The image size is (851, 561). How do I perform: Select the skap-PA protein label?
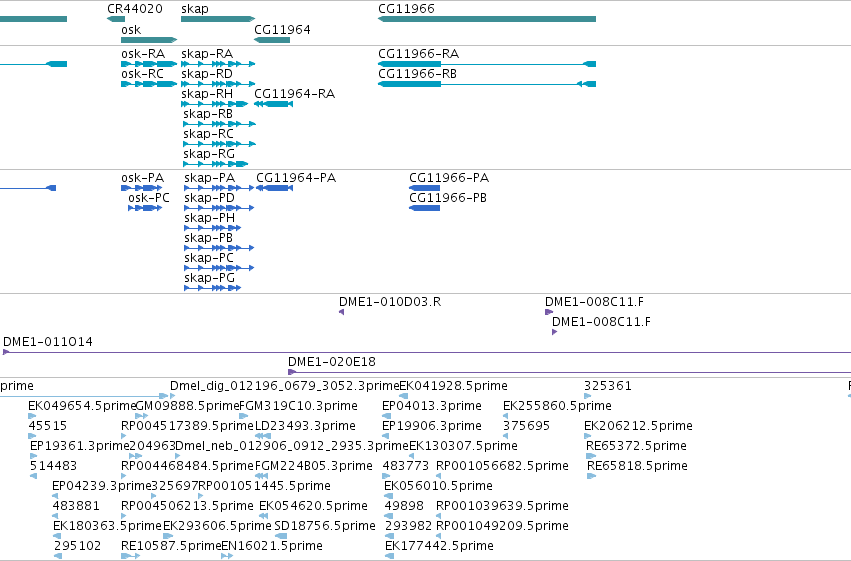click(209, 178)
